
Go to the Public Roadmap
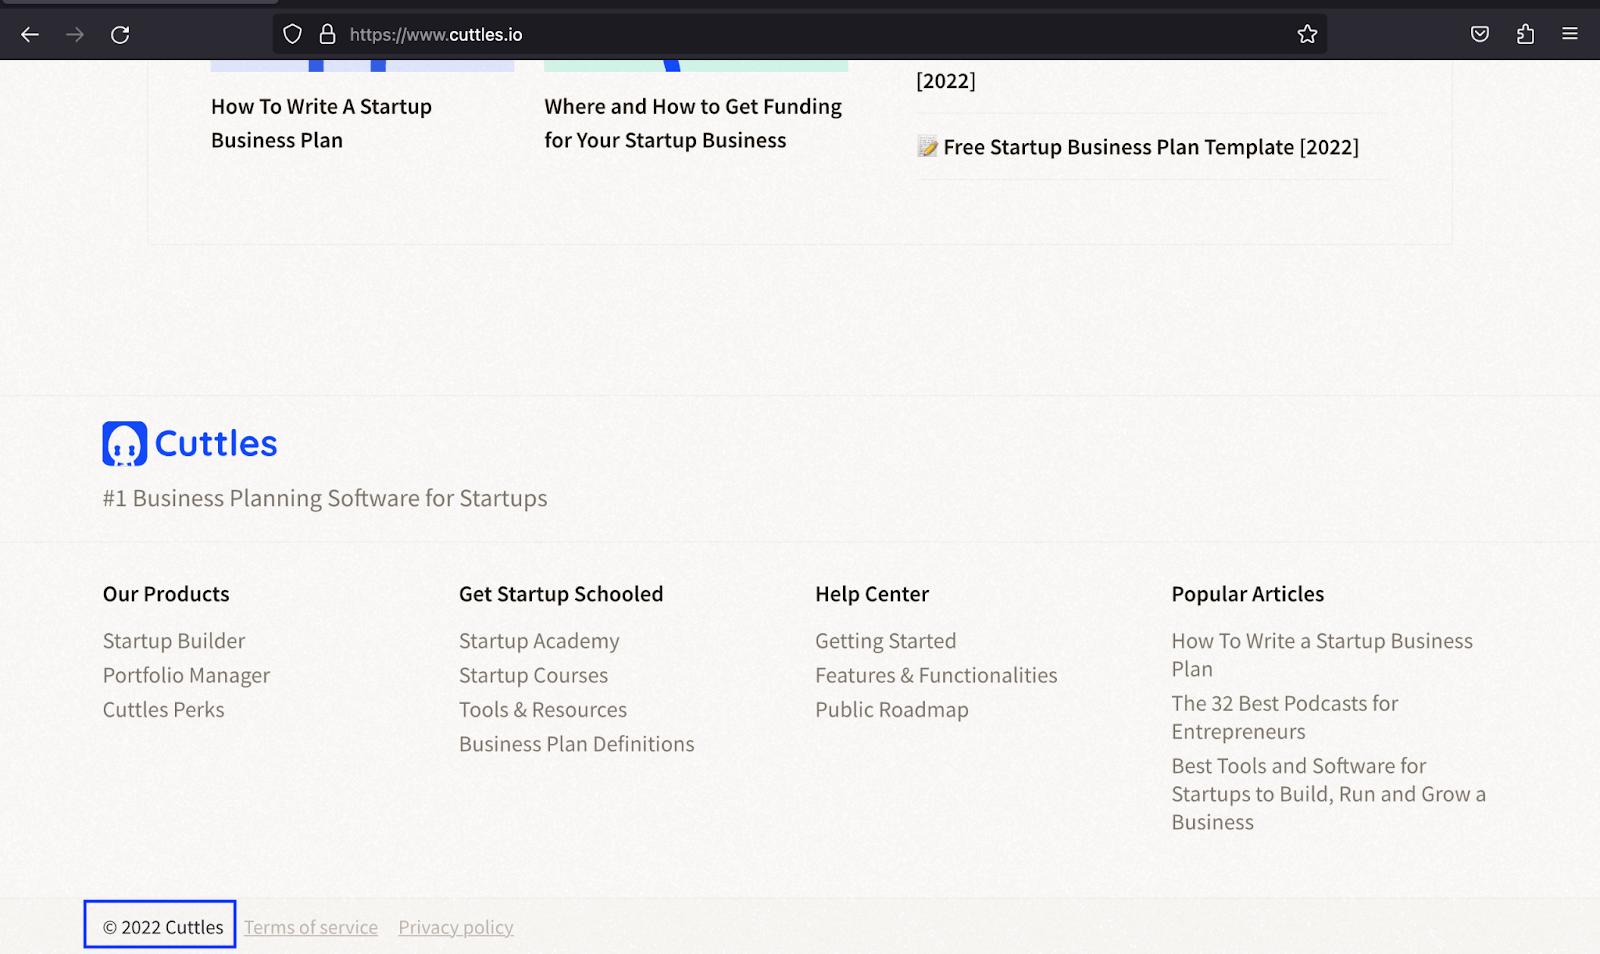[891, 709]
